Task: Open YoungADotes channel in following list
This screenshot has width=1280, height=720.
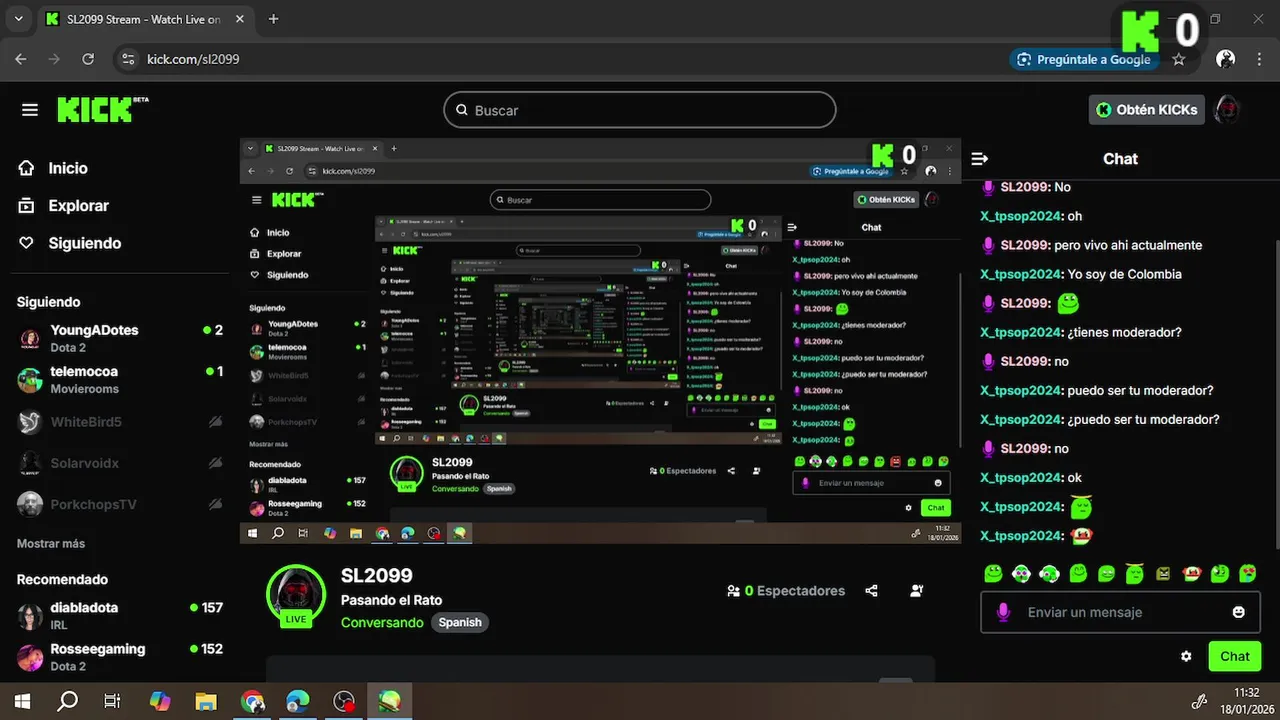Action: pos(120,338)
